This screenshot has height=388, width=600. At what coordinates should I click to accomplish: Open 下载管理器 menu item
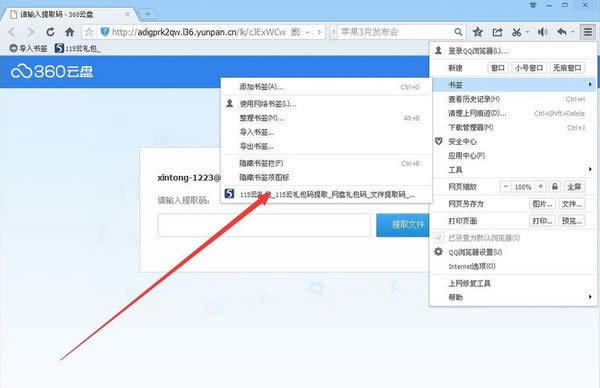point(513,127)
